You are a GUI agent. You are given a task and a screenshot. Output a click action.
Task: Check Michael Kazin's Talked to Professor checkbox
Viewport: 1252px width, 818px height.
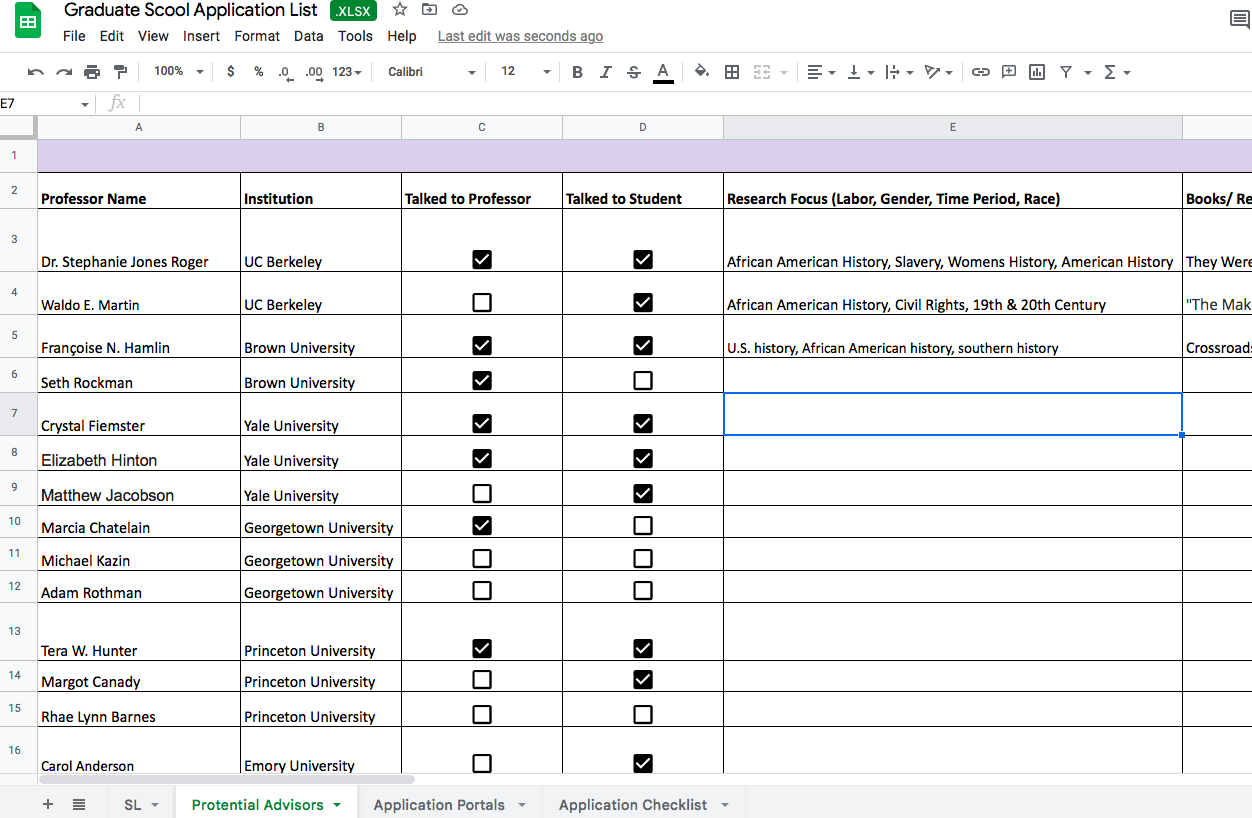click(x=482, y=557)
